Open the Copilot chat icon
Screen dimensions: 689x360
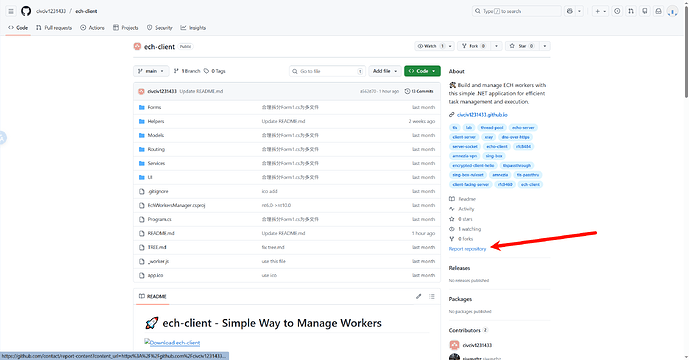(x=570, y=11)
